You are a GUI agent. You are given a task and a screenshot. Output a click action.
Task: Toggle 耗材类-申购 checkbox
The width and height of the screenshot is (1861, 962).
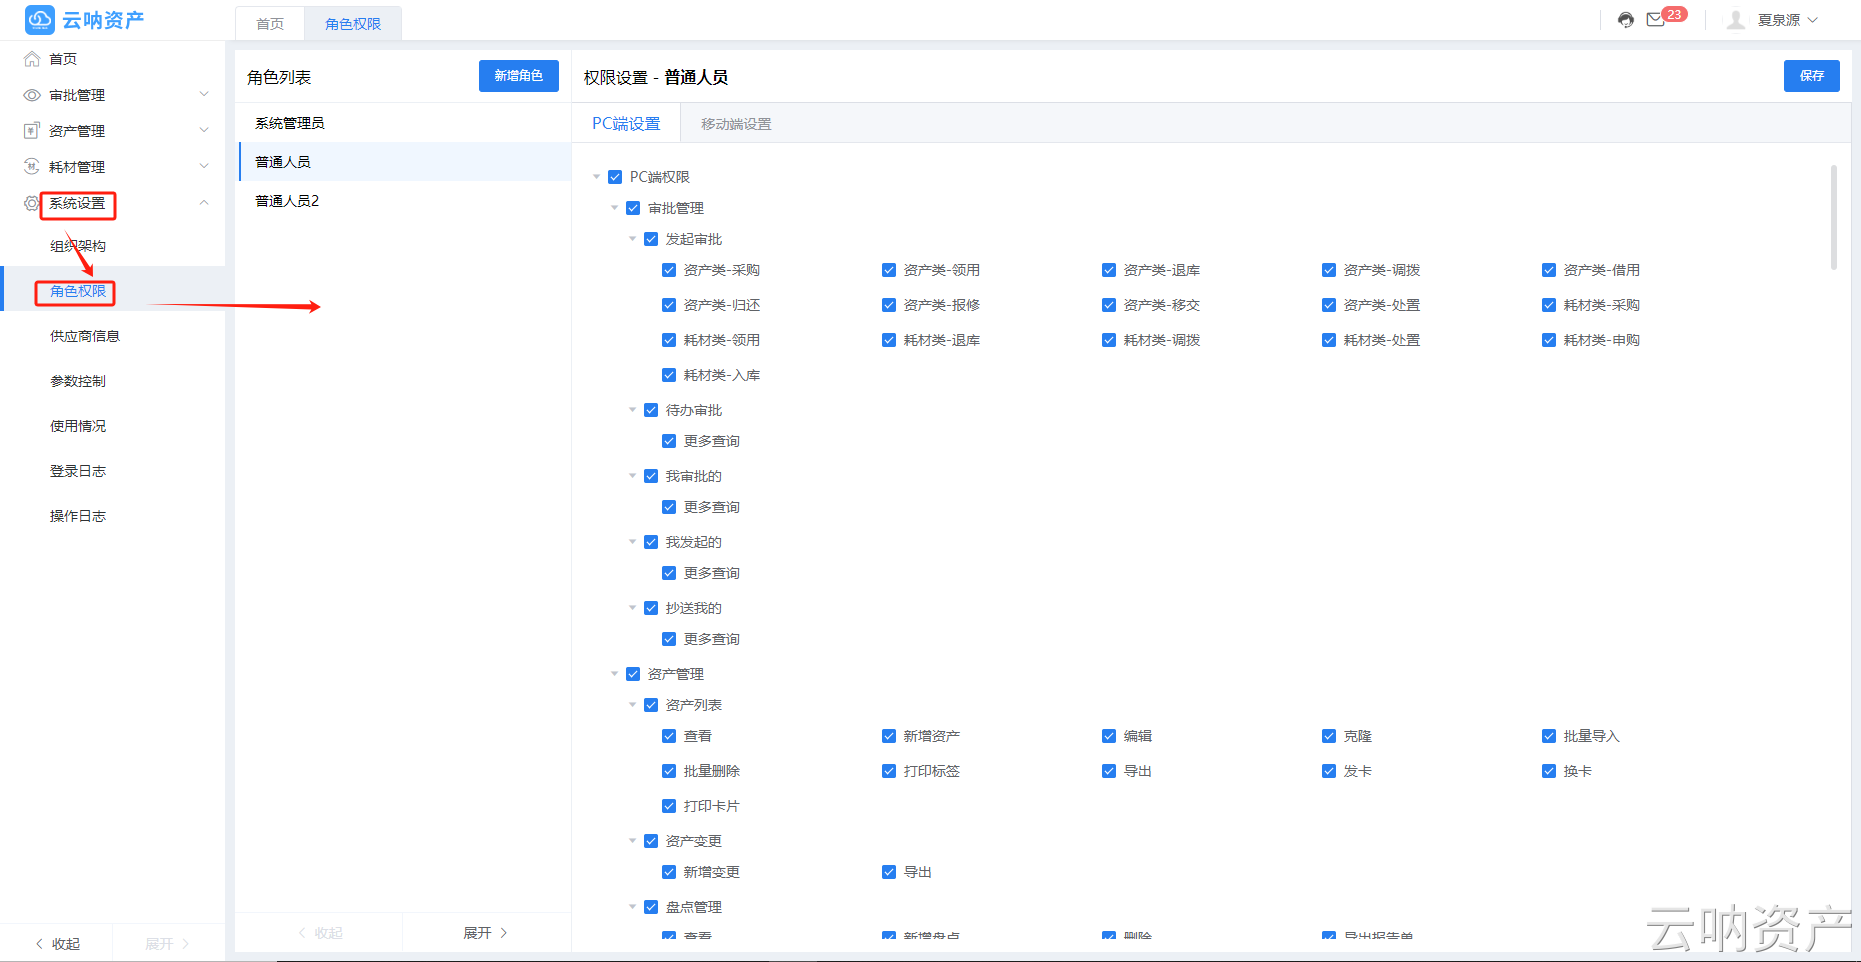[x=1549, y=340]
